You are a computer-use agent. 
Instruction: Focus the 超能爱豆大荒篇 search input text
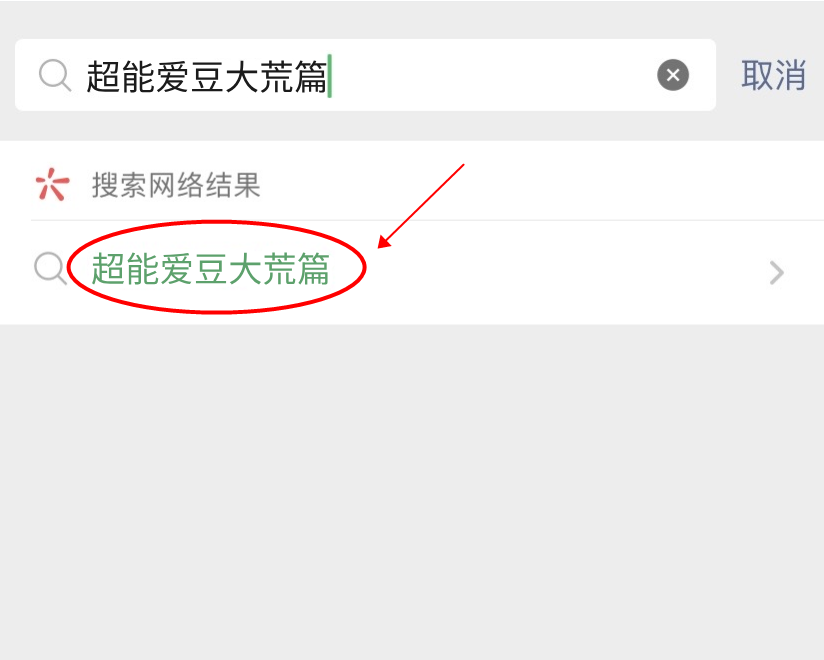[x=207, y=76]
